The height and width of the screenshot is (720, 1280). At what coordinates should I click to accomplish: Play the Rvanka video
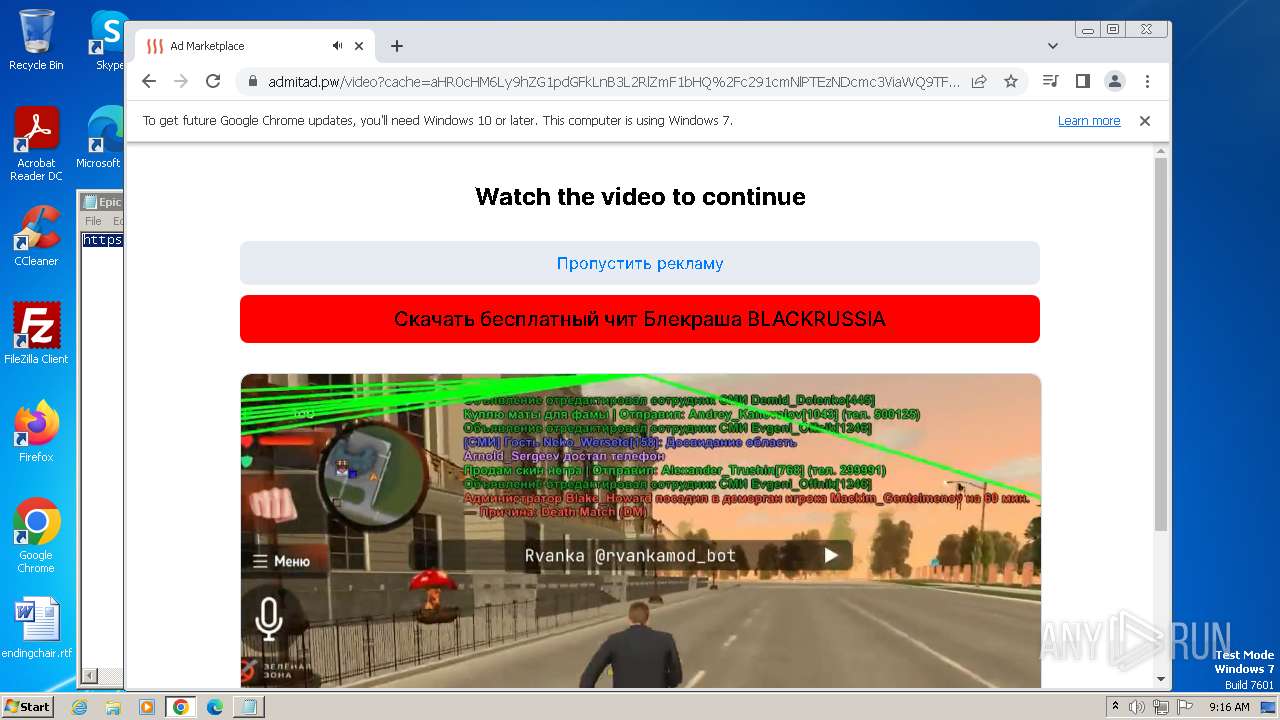(830, 556)
